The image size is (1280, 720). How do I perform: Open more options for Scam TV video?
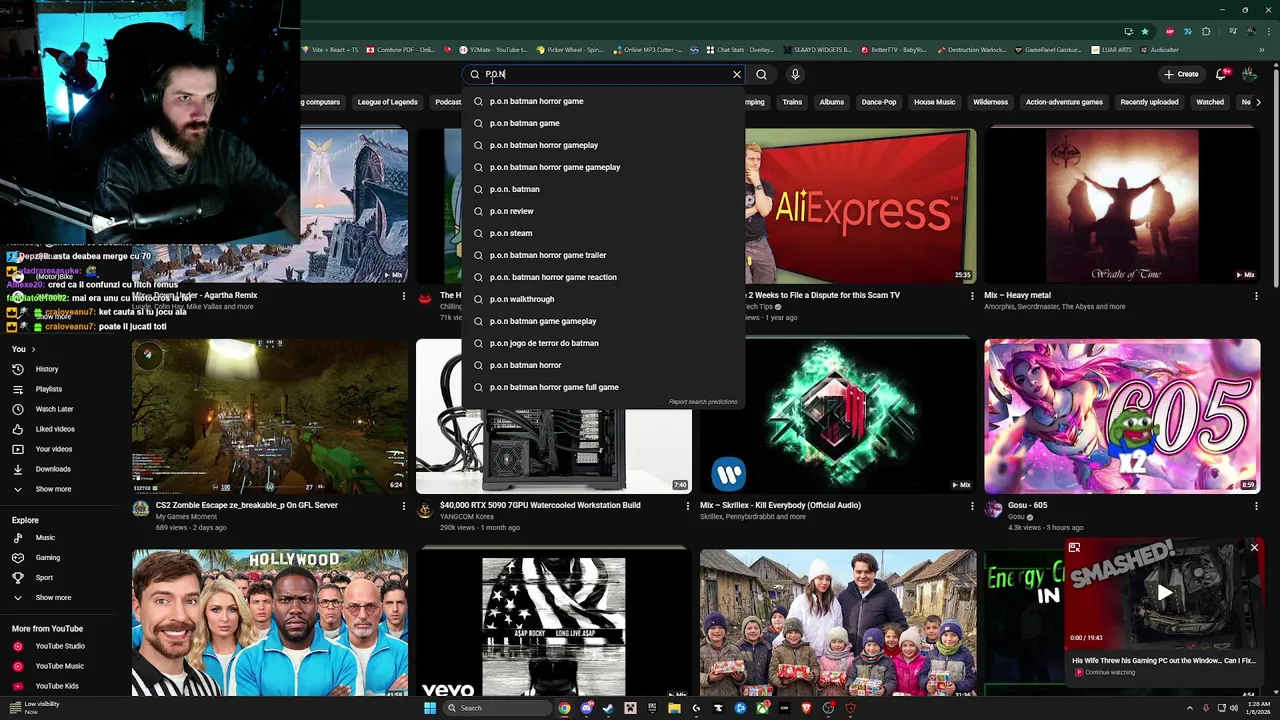point(971,296)
